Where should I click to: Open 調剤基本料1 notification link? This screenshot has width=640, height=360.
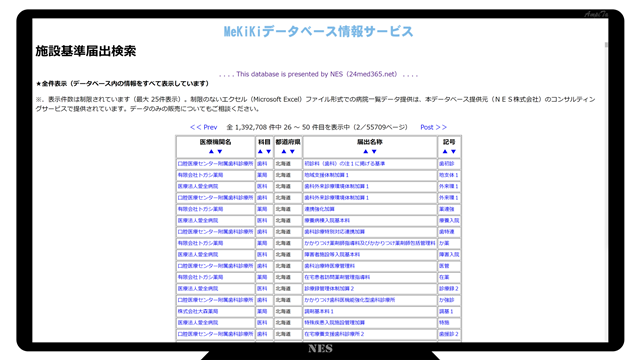319,311
